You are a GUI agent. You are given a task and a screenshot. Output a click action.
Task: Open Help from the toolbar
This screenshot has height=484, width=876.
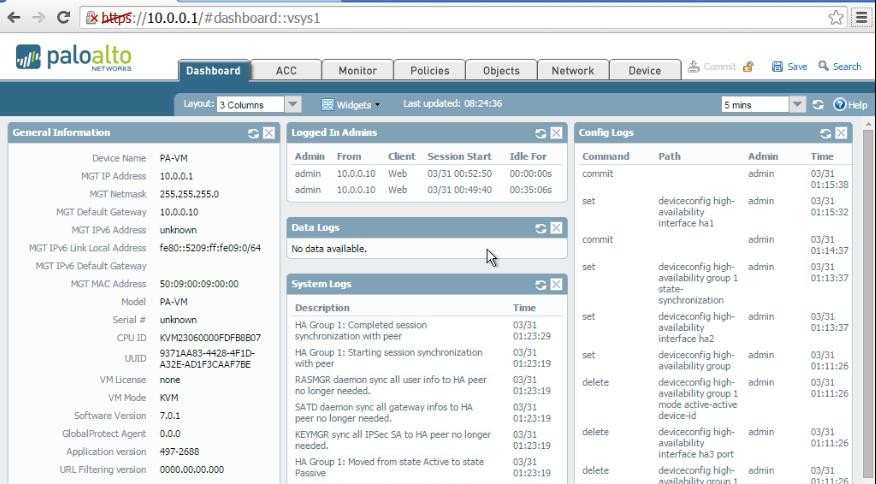coord(850,104)
